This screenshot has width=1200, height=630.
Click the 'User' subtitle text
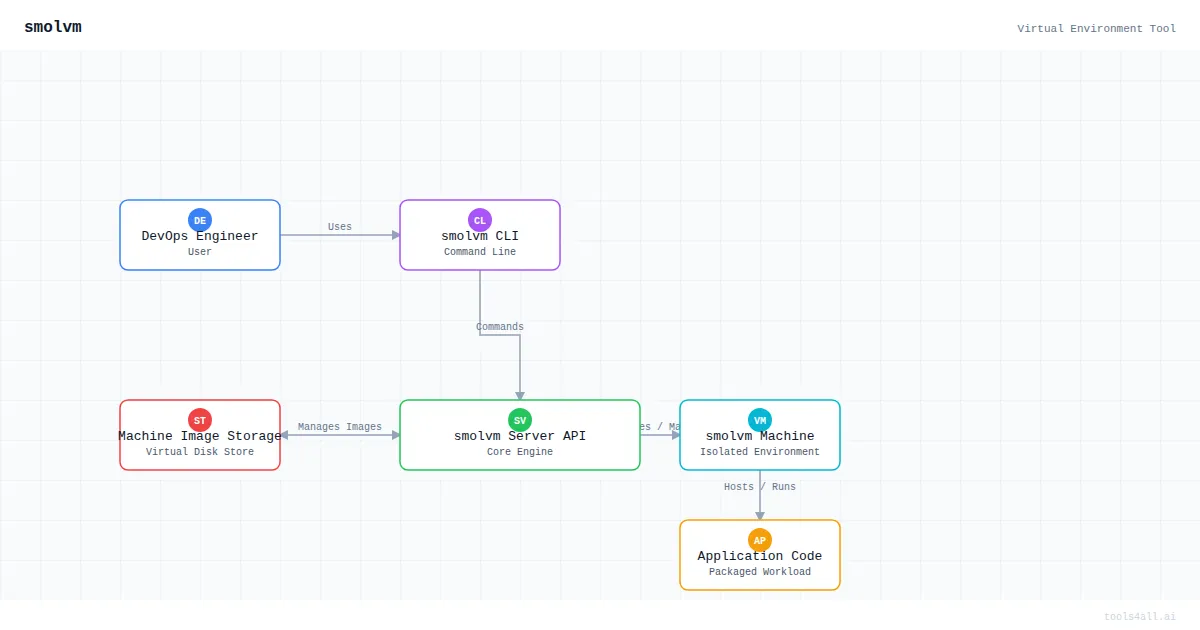pos(200,252)
